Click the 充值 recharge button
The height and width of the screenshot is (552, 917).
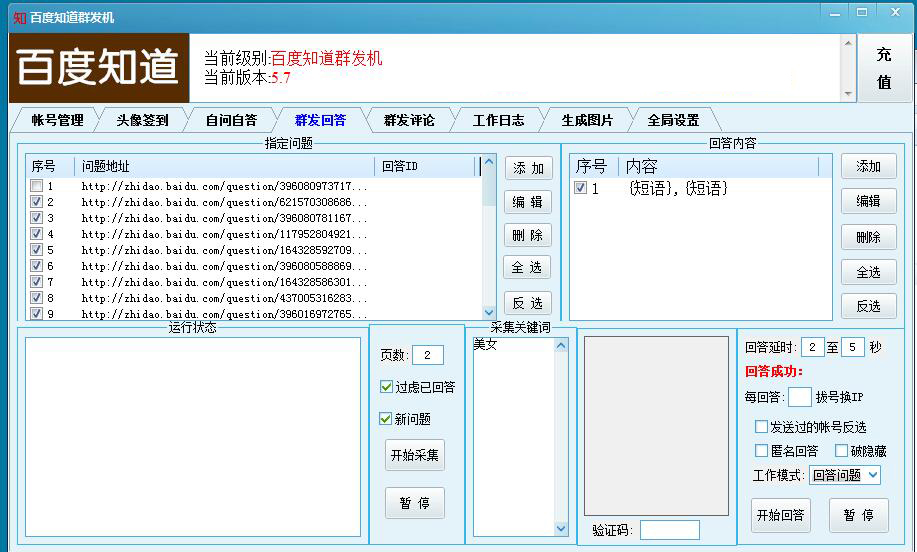pos(884,68)
